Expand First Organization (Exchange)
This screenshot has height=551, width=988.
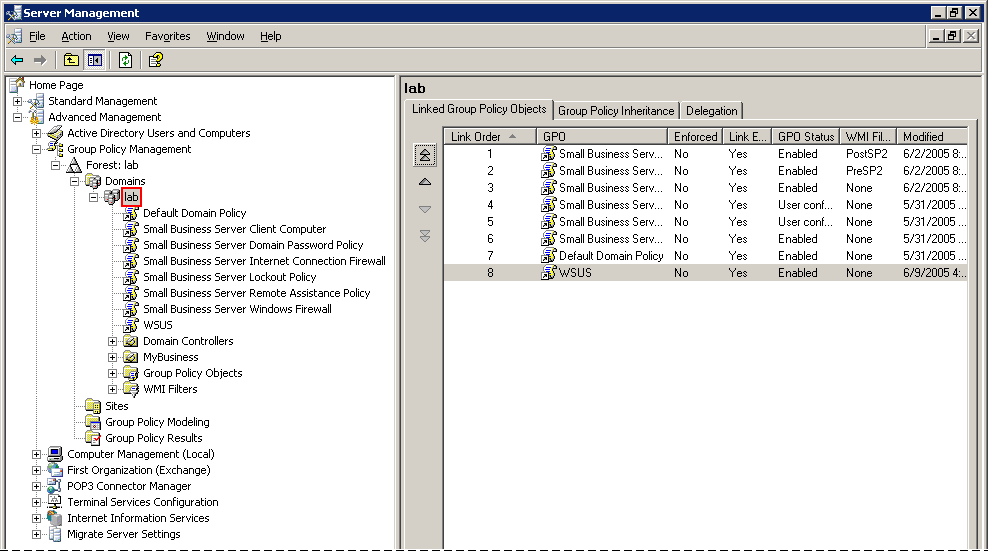click(x=37, y=470)
